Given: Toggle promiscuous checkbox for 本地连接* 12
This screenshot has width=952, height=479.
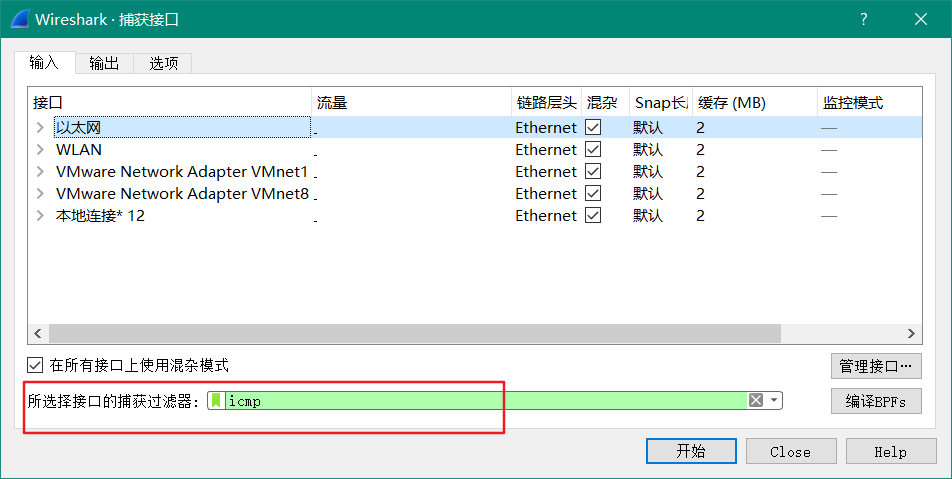Looking at the screenshot, I should pos(593,216).
